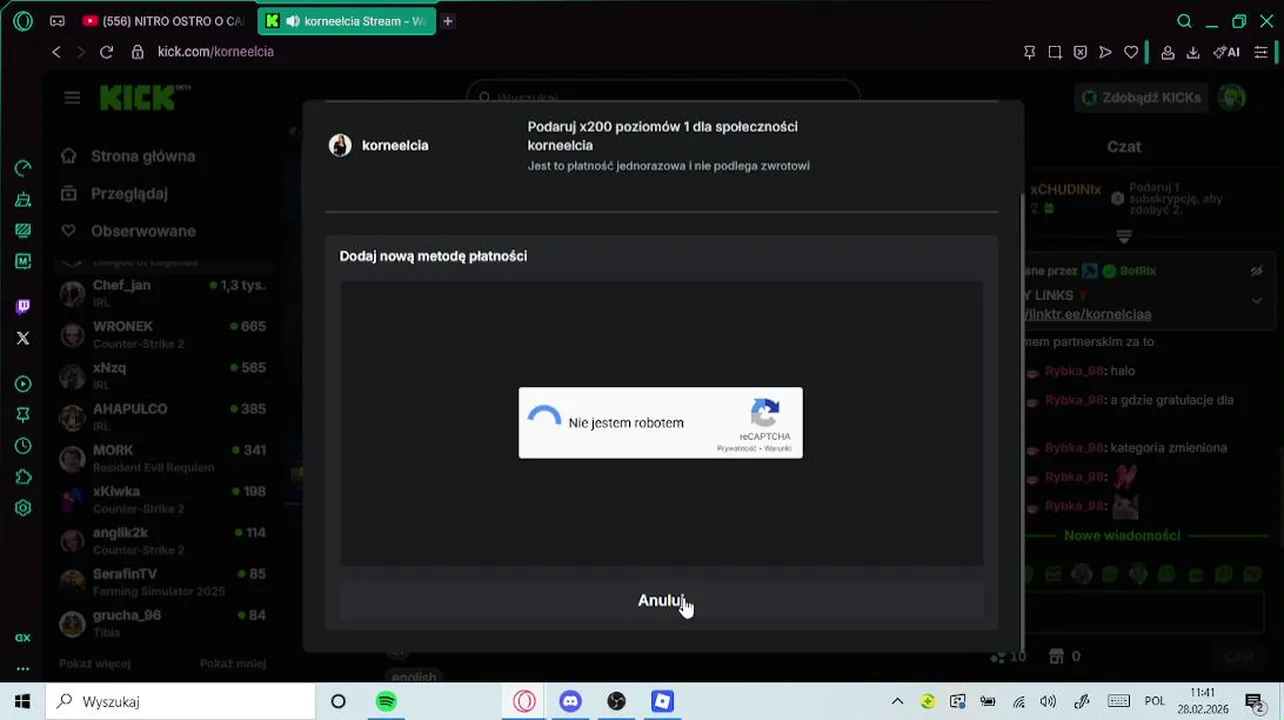Click the Anuluj cancel button
This screenshot has width=1284, height=720.
pos(661,601)
